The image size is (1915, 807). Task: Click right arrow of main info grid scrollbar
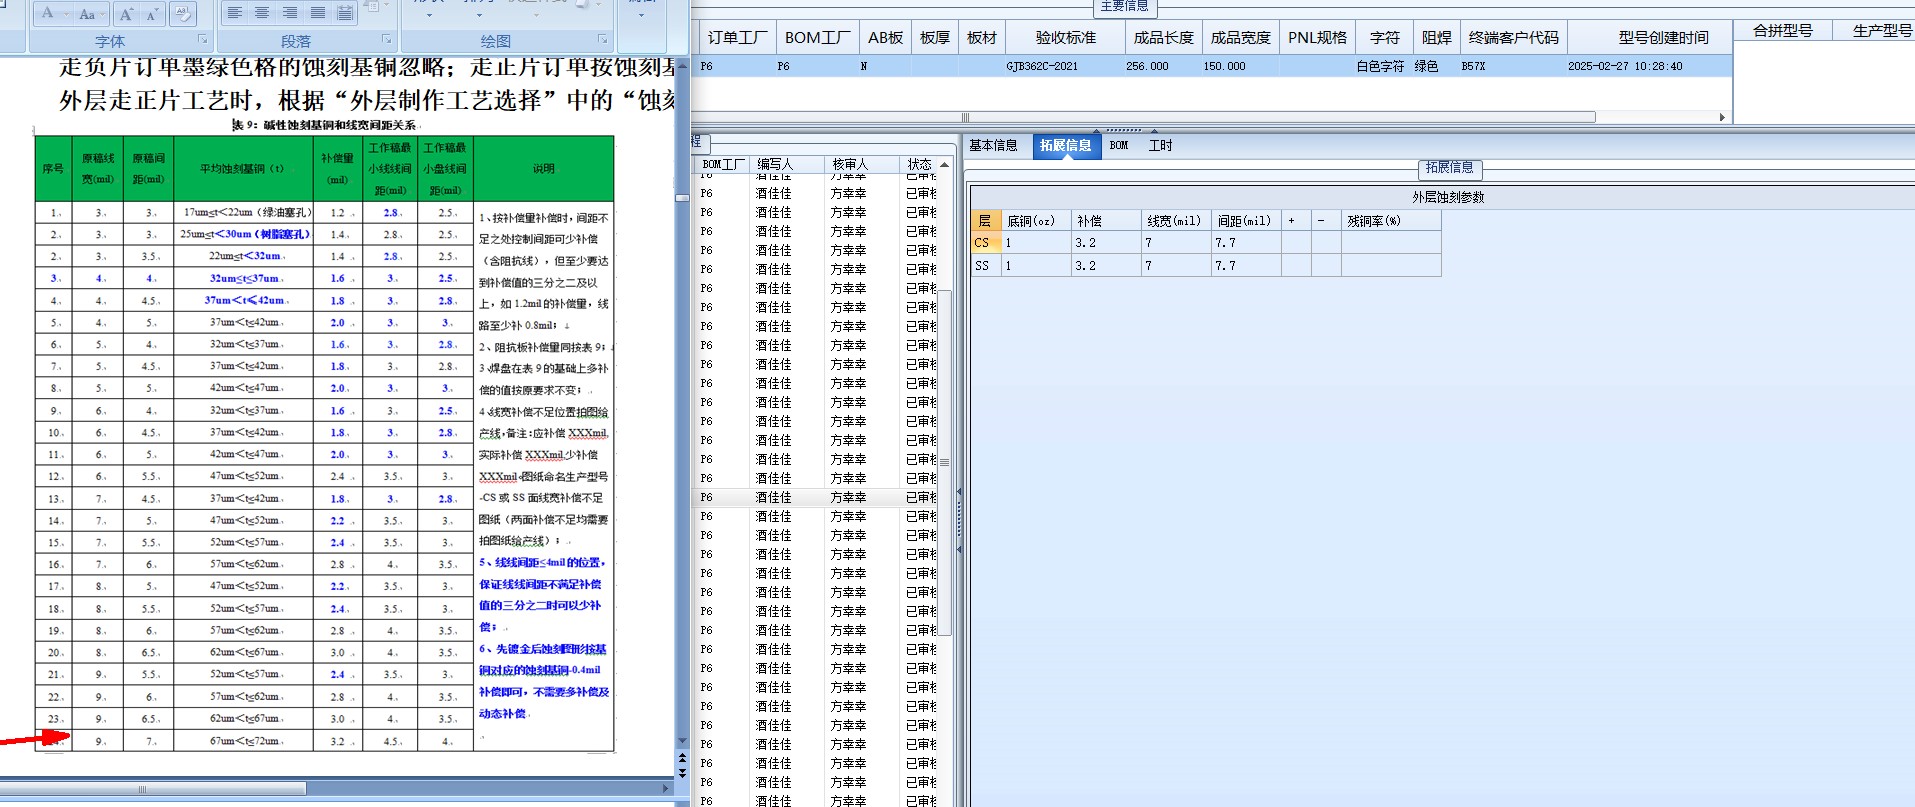tap(1722, 117)
